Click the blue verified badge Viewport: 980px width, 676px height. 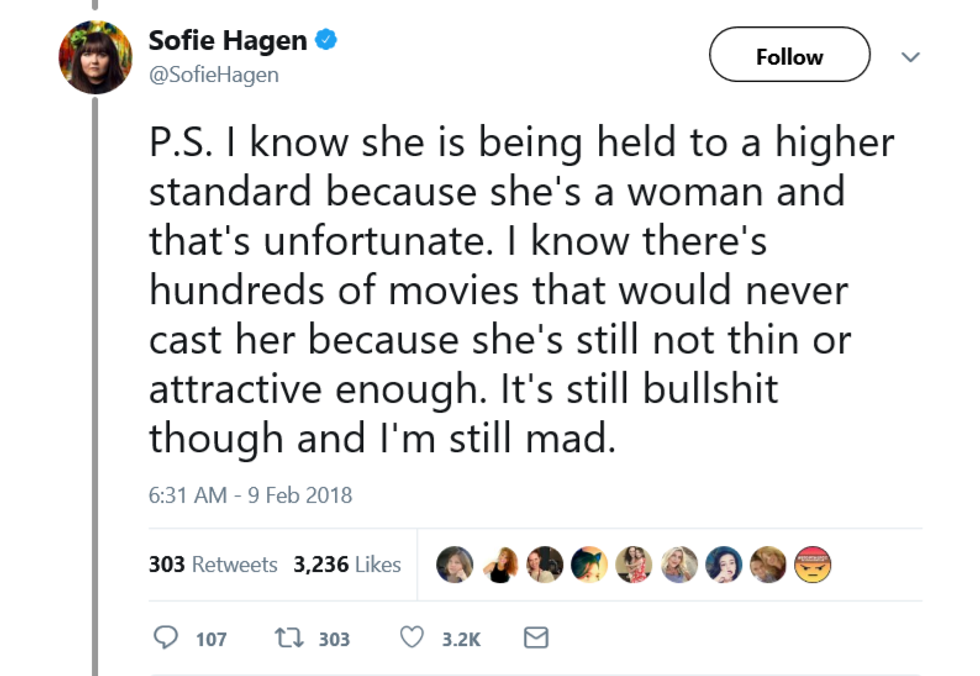tap(326, 41)
